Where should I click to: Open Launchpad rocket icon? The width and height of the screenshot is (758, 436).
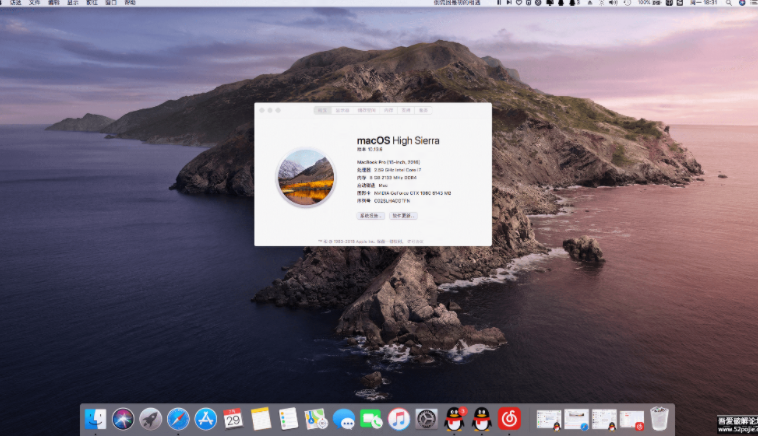click(151, 419)
